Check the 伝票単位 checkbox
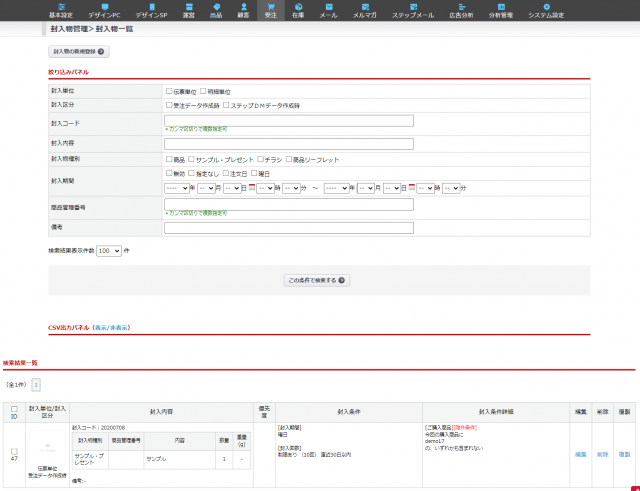Screen dimensions: 640x491 [x=169, y=90]
